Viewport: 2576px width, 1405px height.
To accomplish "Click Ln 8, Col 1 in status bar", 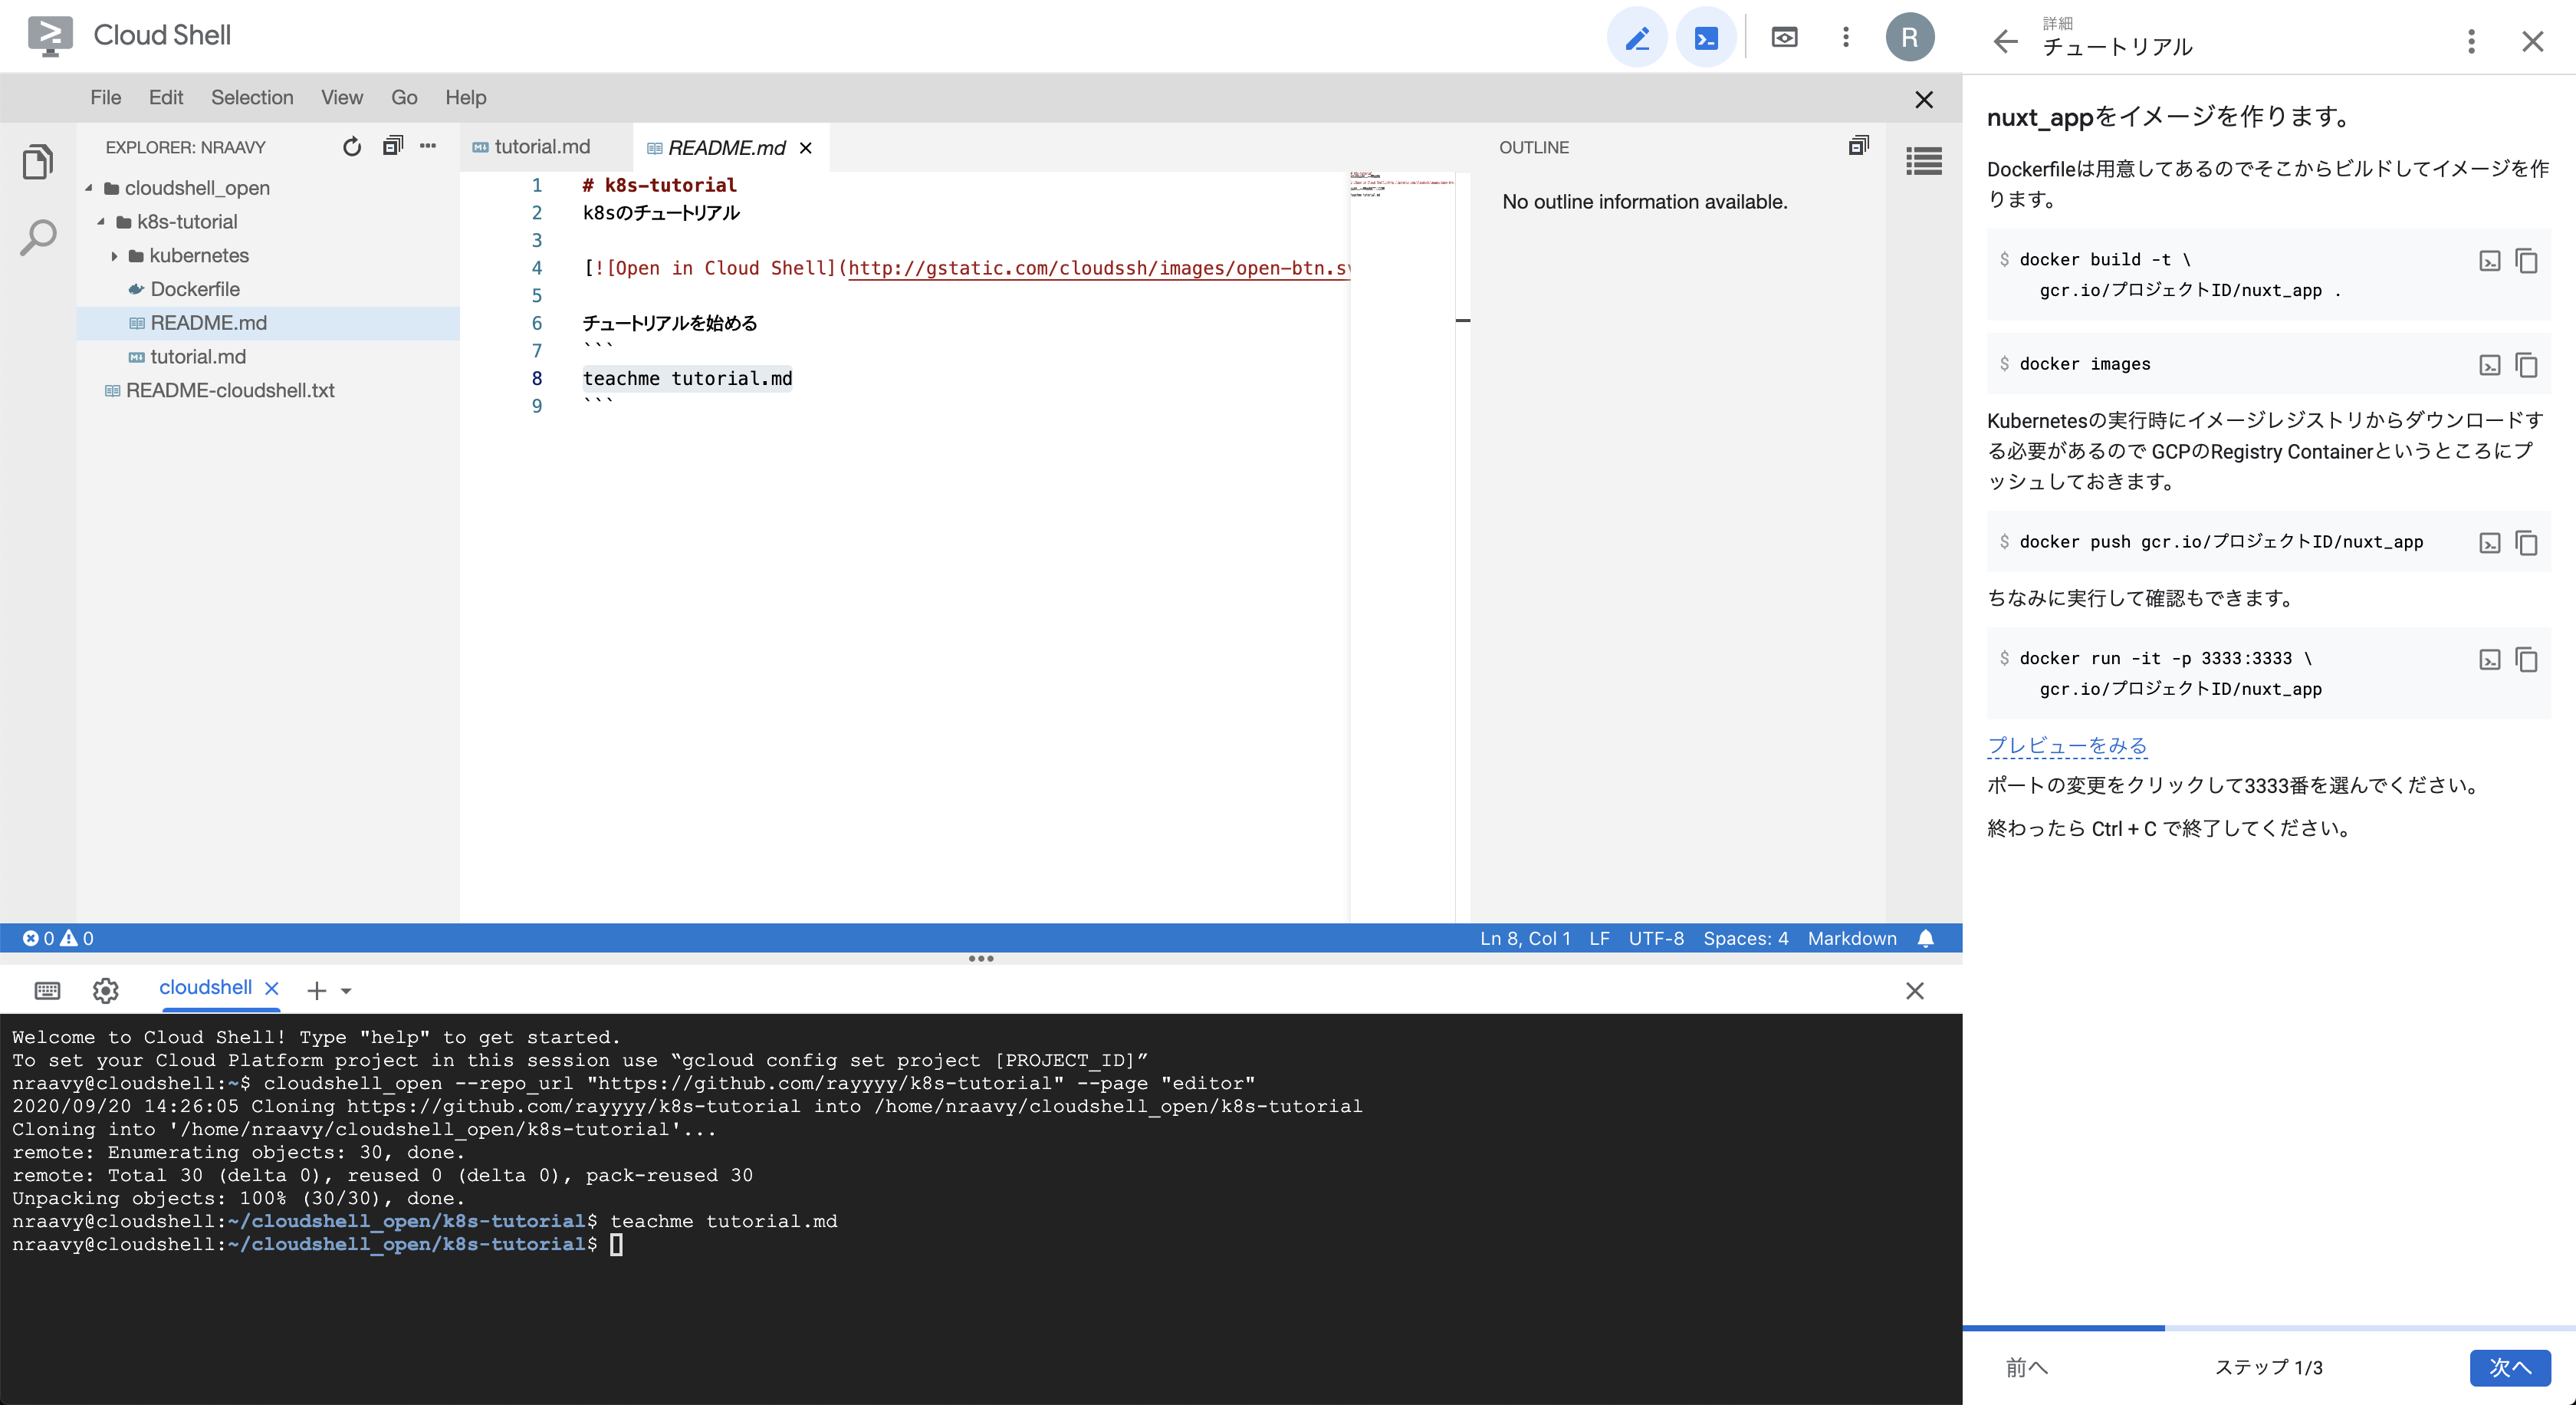I will pos(1525,938).
